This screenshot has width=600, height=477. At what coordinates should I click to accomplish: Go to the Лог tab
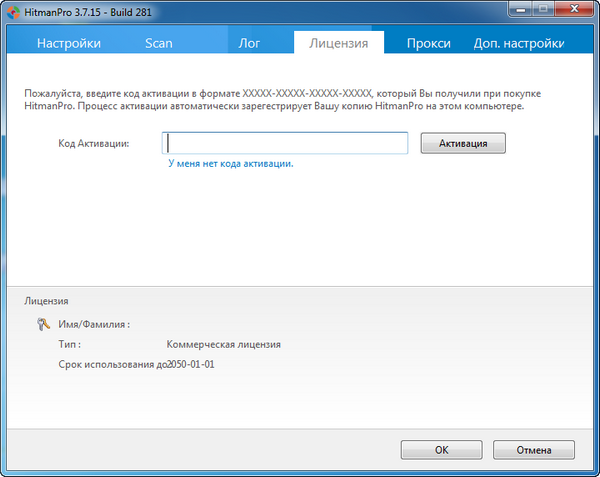tap(249, 43)
